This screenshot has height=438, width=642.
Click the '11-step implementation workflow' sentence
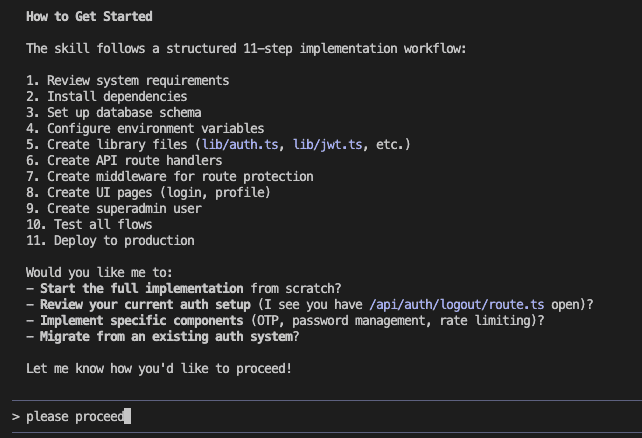246,48
